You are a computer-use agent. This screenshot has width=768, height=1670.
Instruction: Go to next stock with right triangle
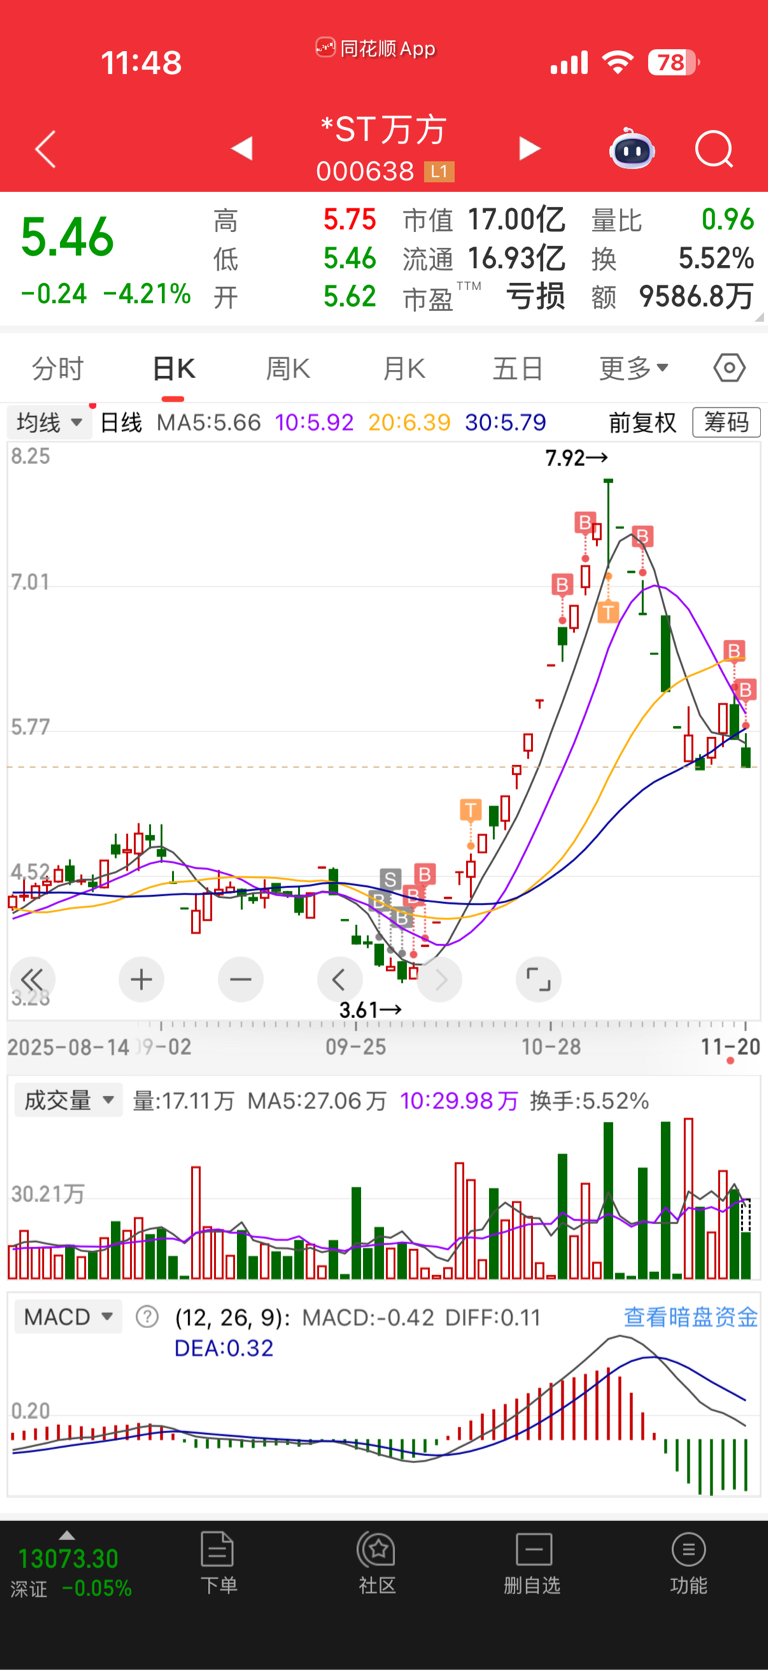point(529,149)
